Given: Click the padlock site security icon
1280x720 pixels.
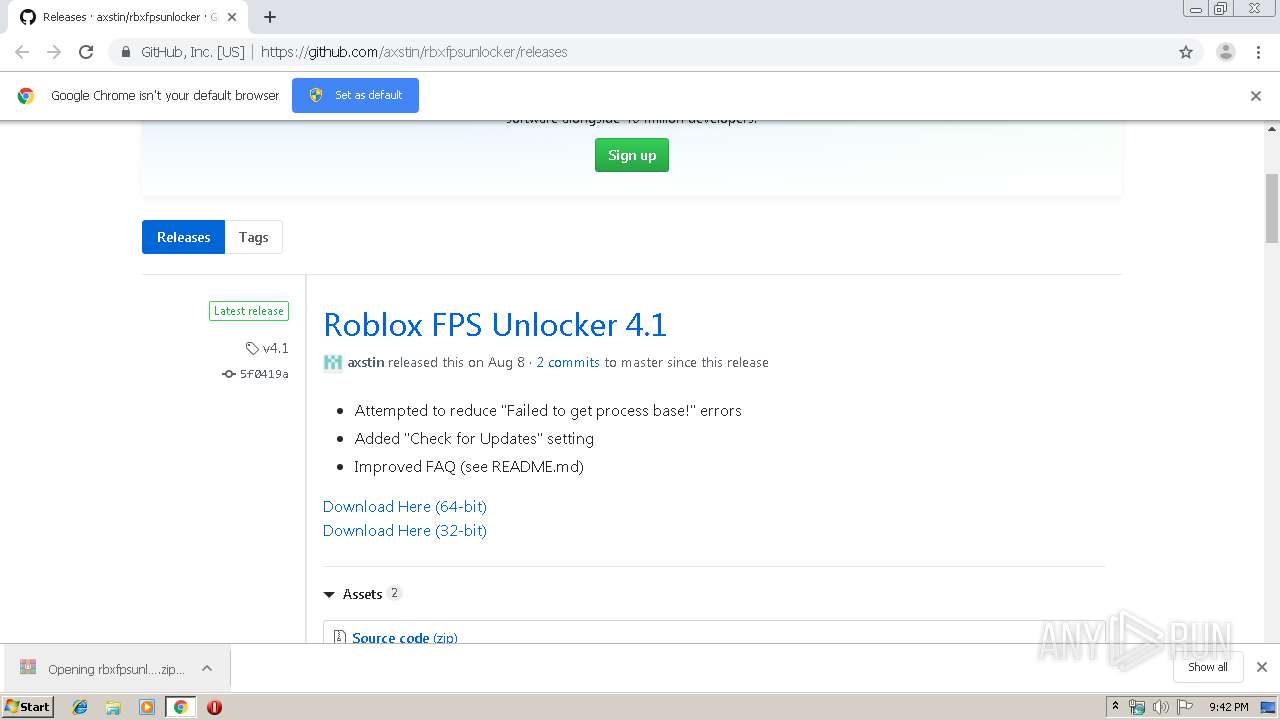Looking at the screenshot, I should click(x=126, y=52).
